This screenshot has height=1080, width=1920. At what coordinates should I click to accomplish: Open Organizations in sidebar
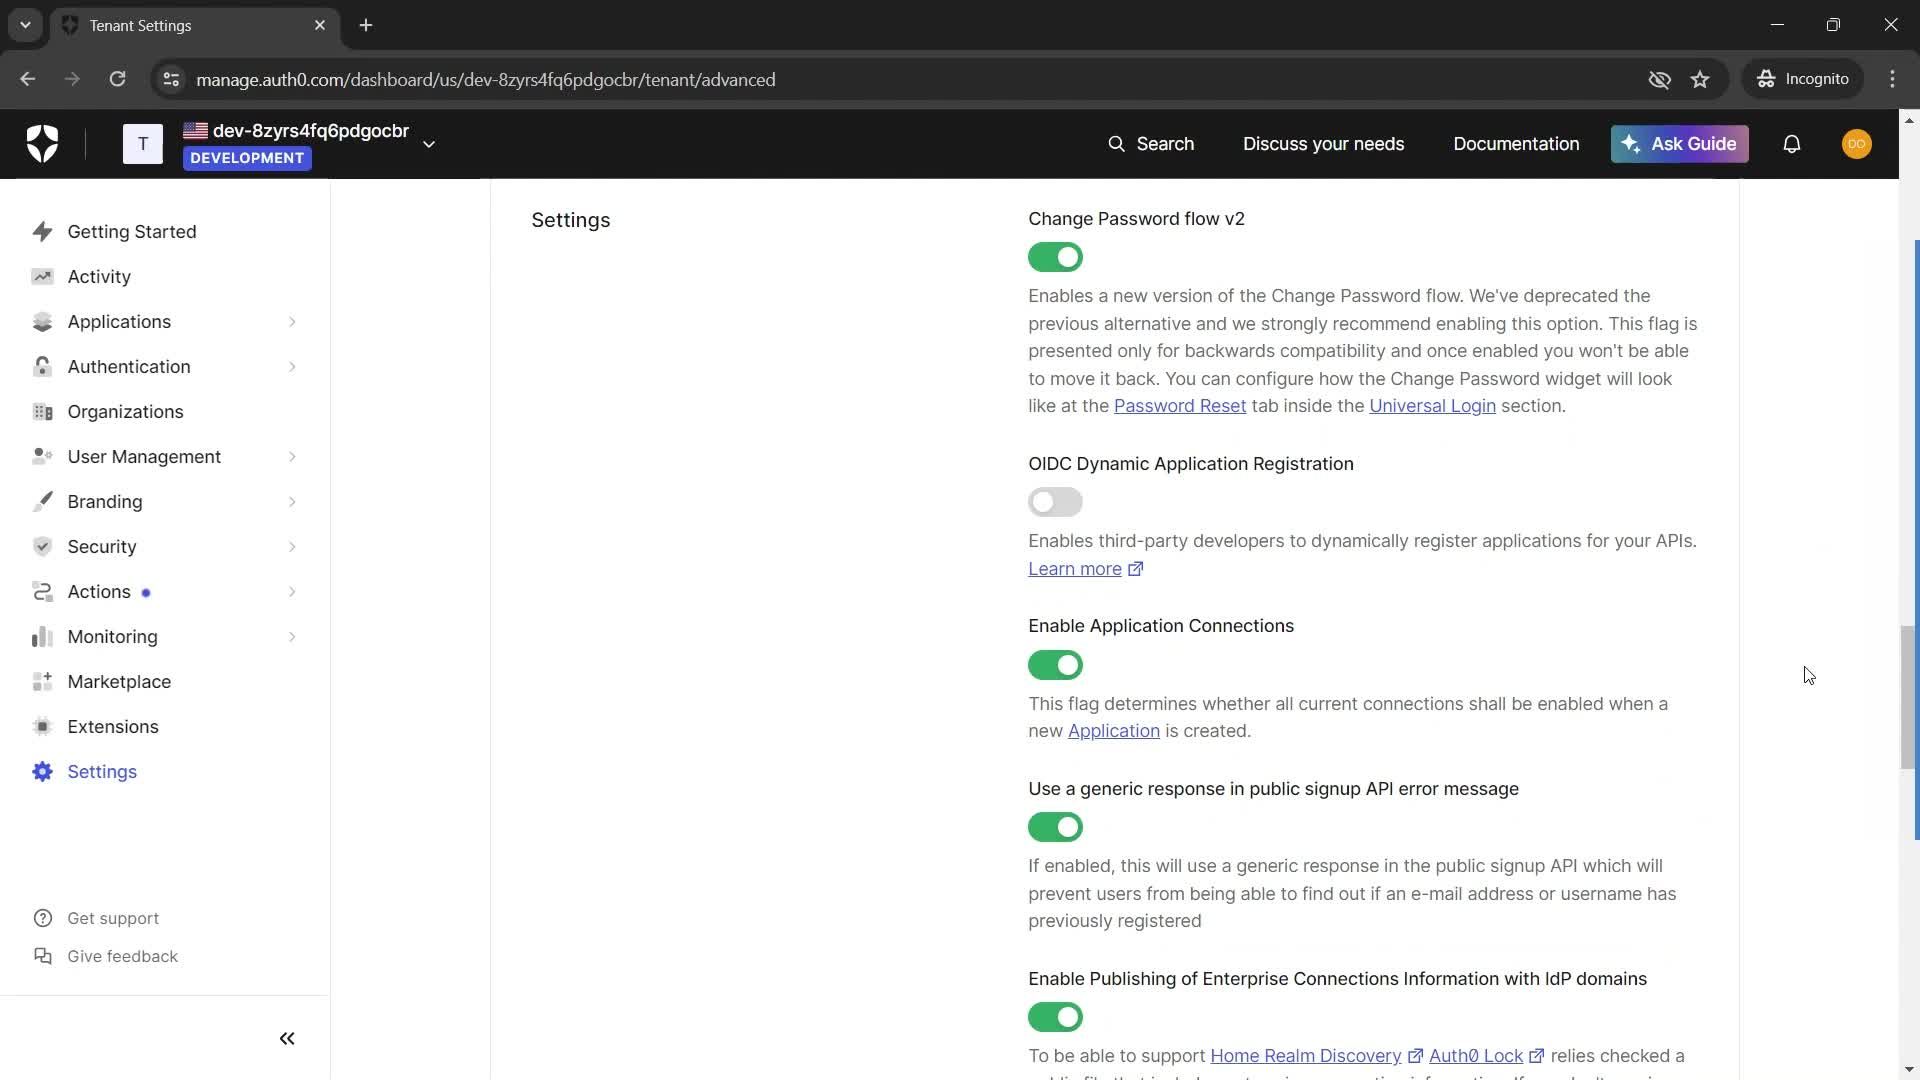[x=125, y=412]
